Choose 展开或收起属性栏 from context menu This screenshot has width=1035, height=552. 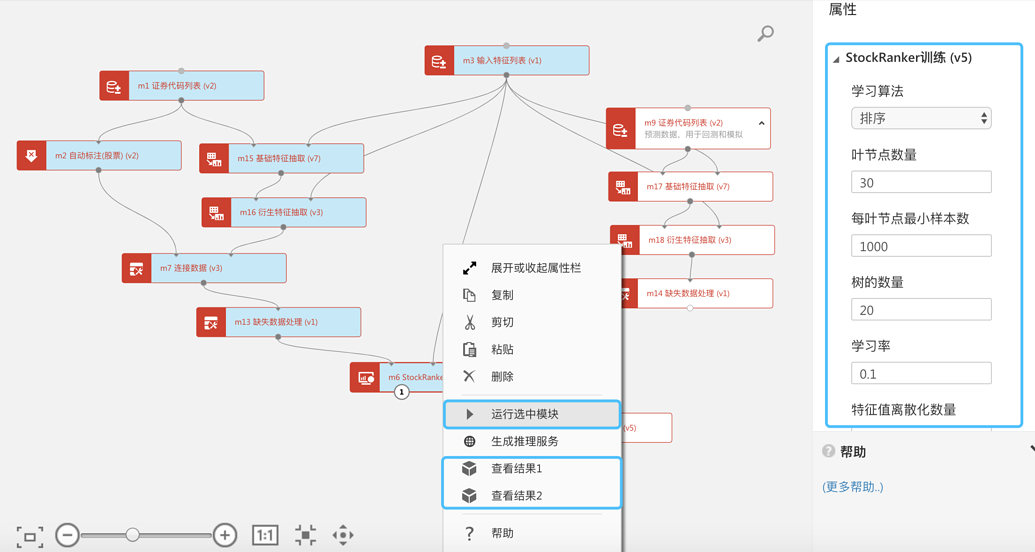532,268
